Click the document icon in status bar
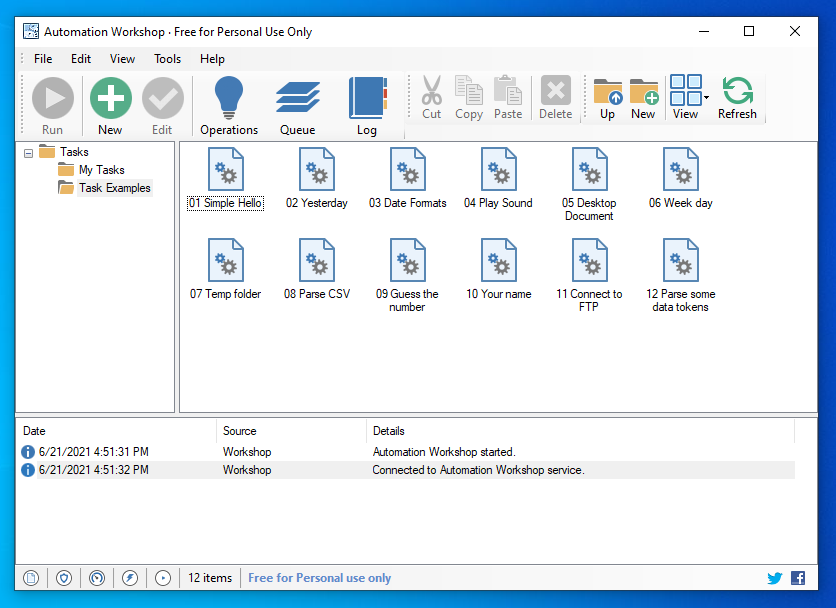Screen dimensions: 836x608 31,578
